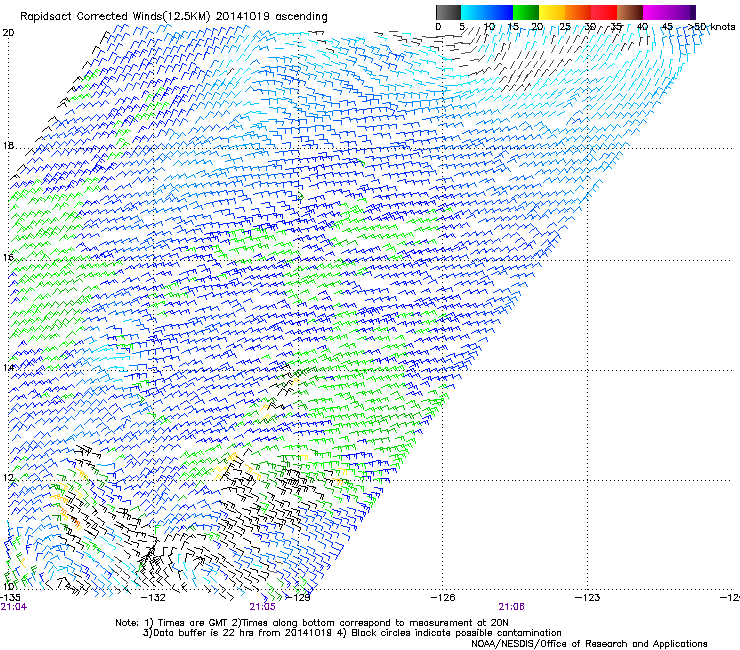This screenshot has width=740, height=650.
Task: Click longitude label '-126' on bottom axis
Action: click(x=443, y=597)
